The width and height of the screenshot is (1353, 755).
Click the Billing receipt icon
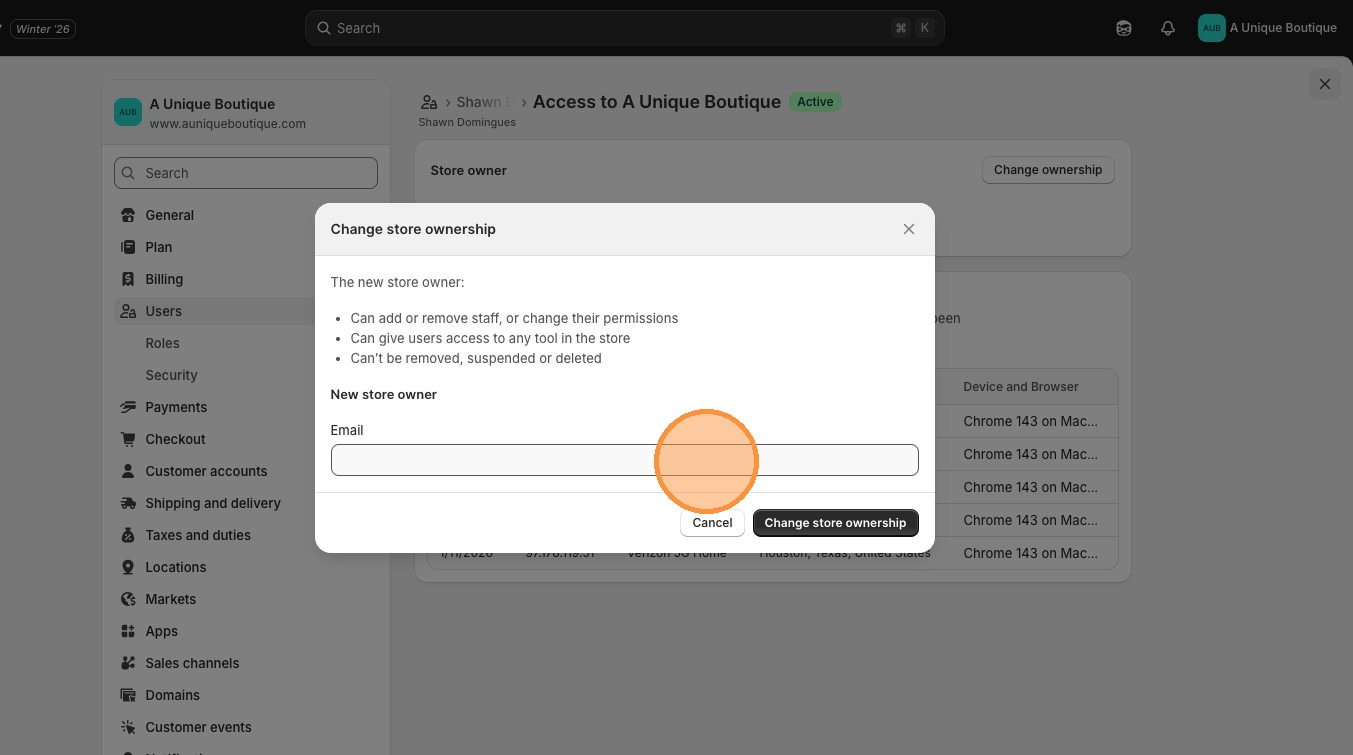128,279
